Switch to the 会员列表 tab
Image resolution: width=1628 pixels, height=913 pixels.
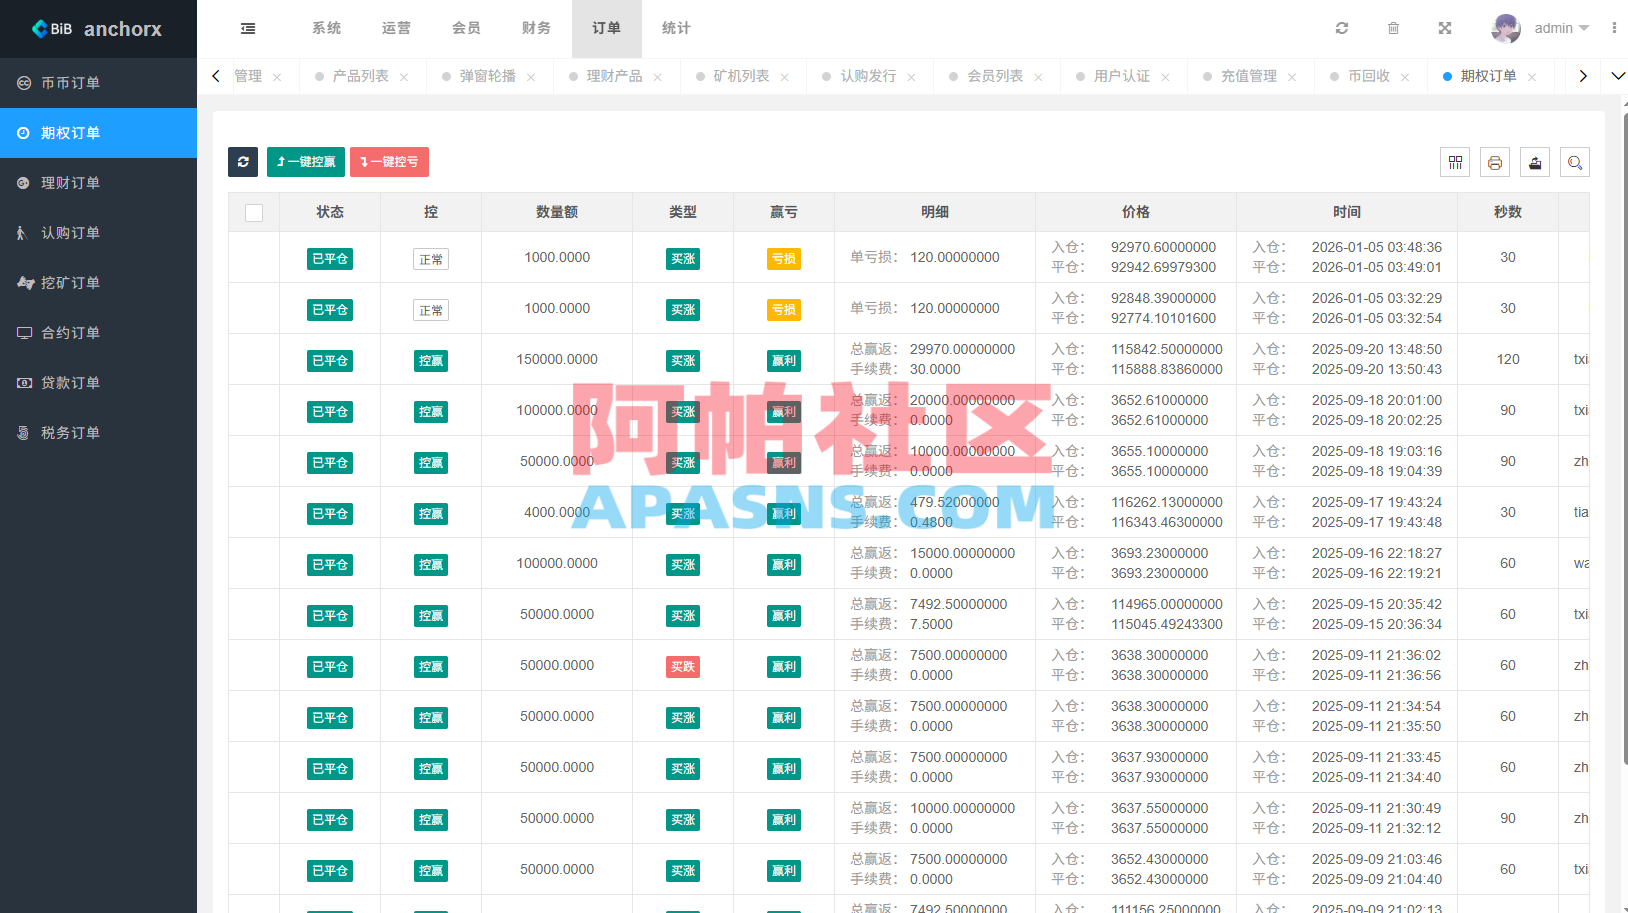[x=995, y=76]
